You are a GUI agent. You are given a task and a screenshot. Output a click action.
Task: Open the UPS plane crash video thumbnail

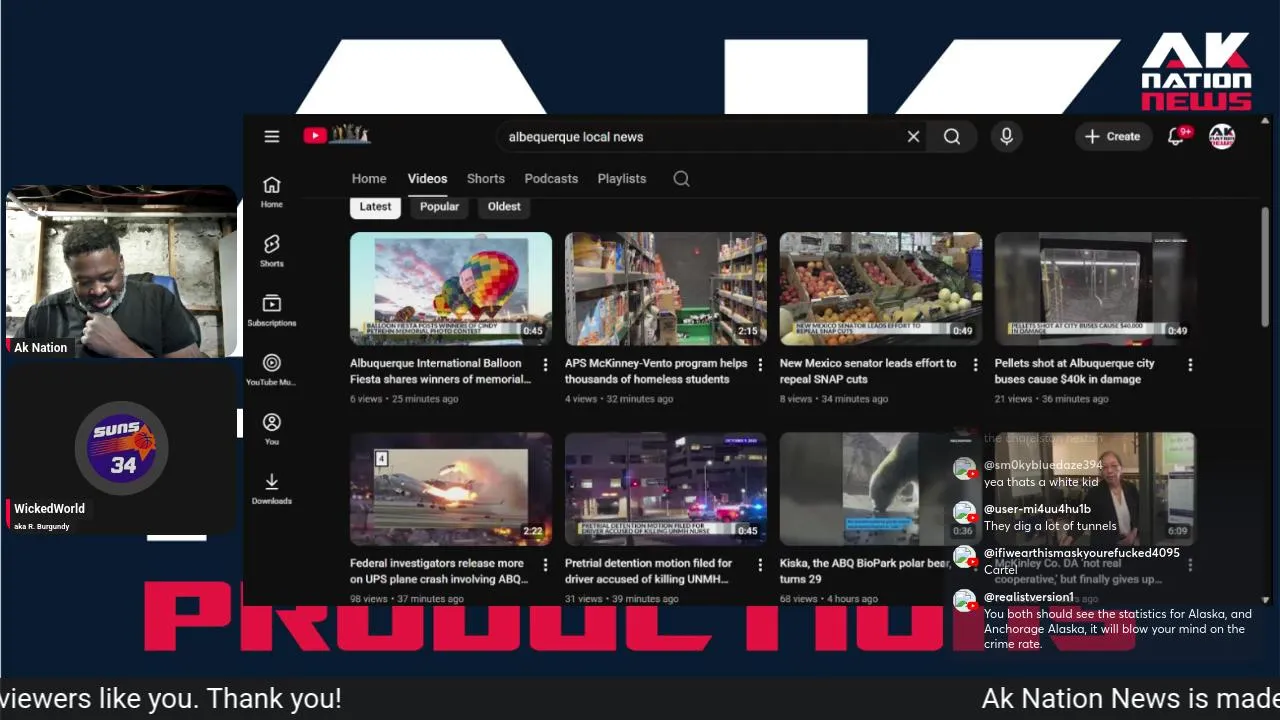[x=451, y=488]
